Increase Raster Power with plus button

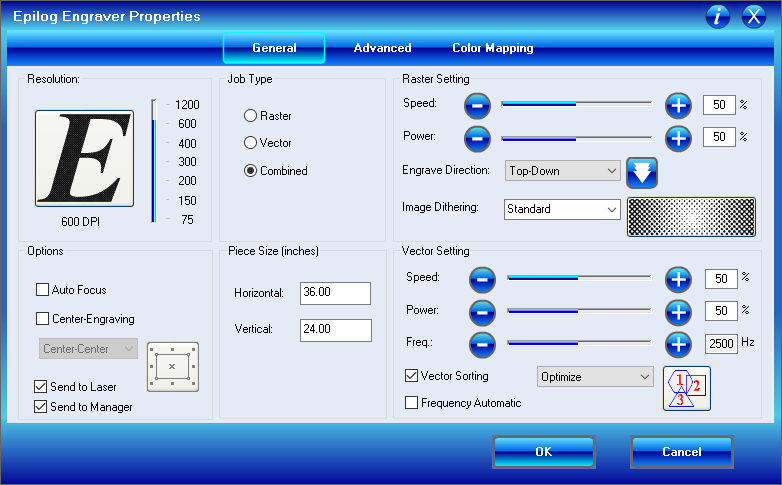[678, 138]
